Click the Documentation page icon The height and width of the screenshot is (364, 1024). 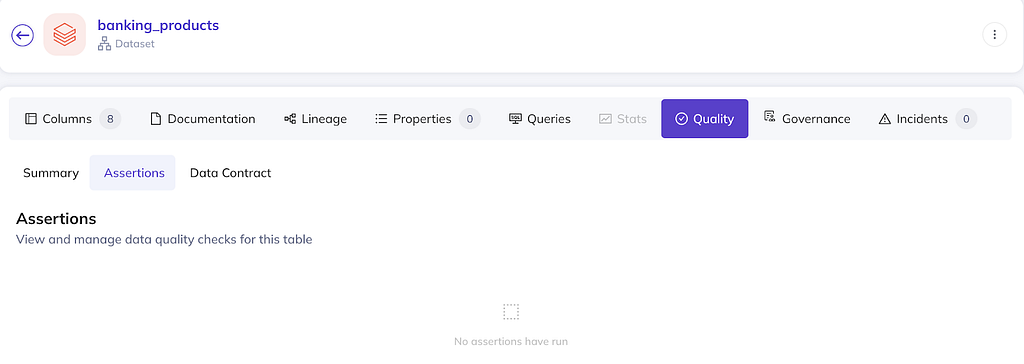coord(155,119)
